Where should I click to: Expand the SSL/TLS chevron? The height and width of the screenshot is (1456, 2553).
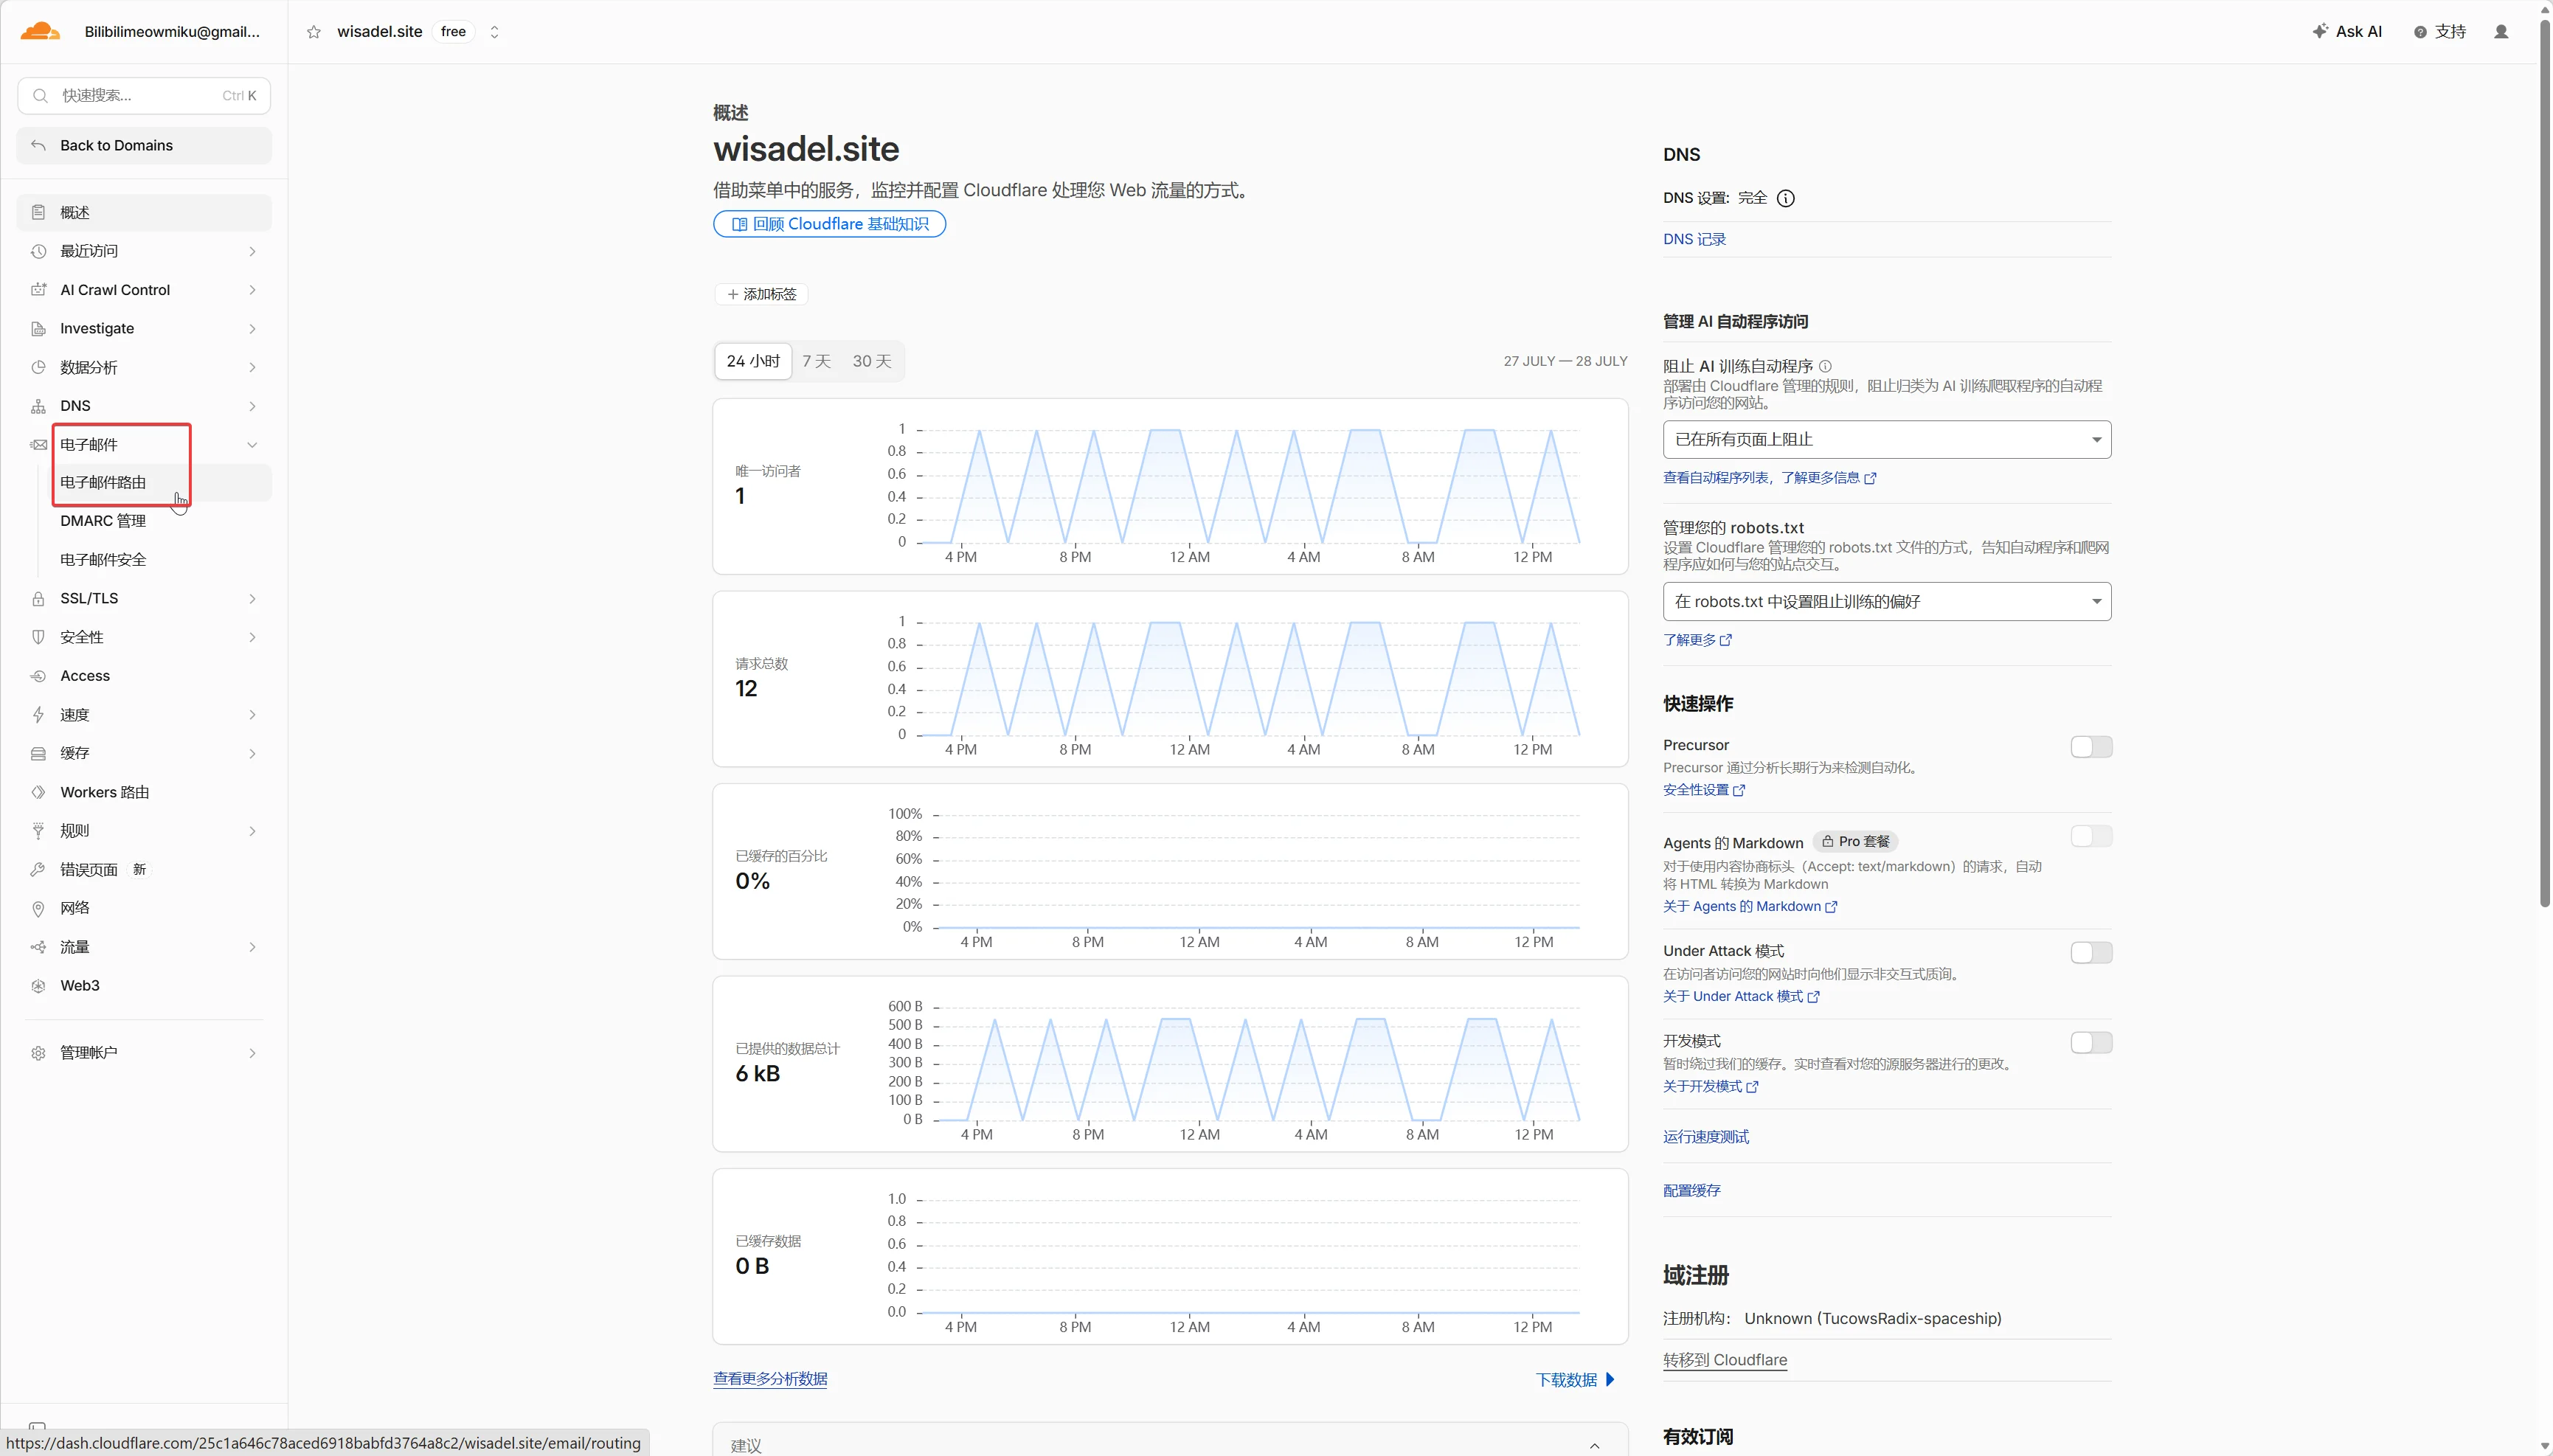point(252,598)
